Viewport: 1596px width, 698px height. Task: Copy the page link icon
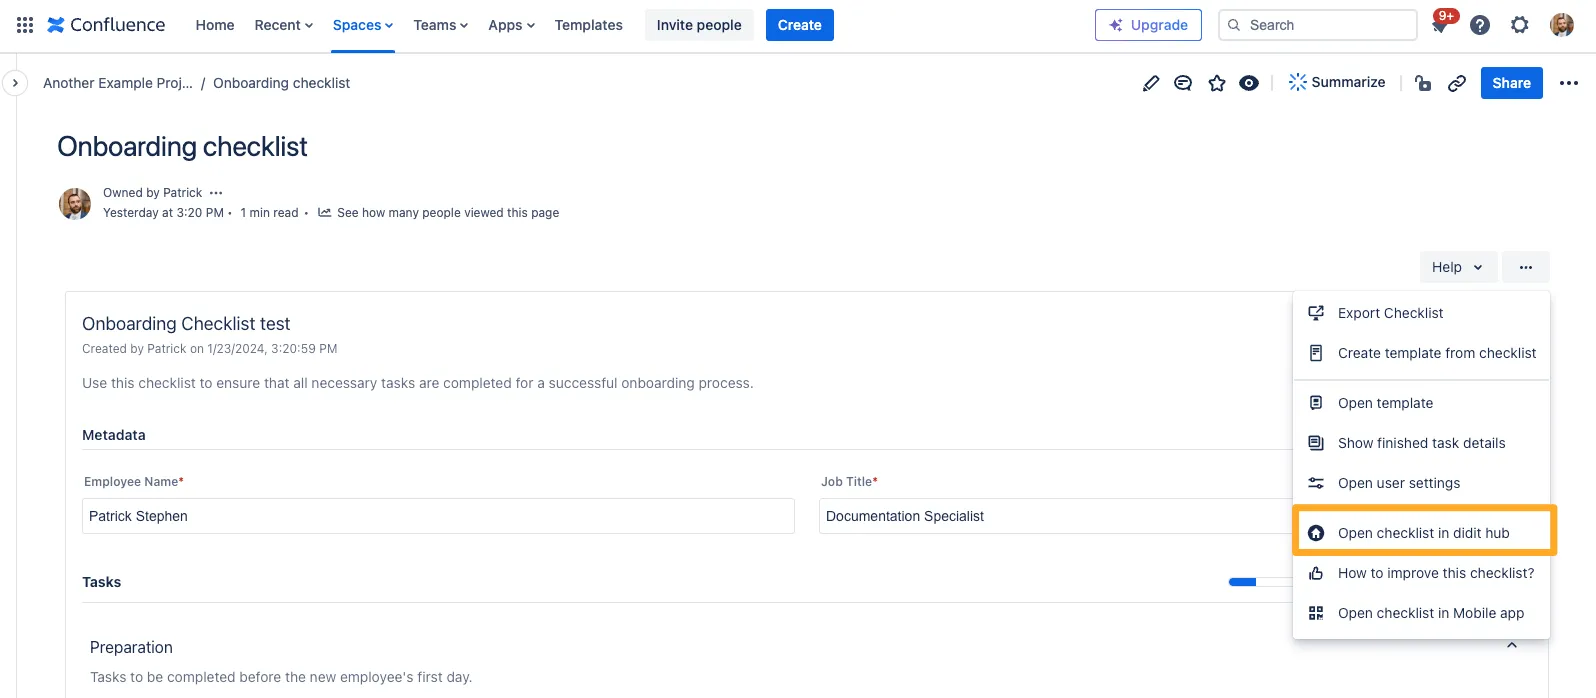pyautogui.click(x=1457, y=83)
